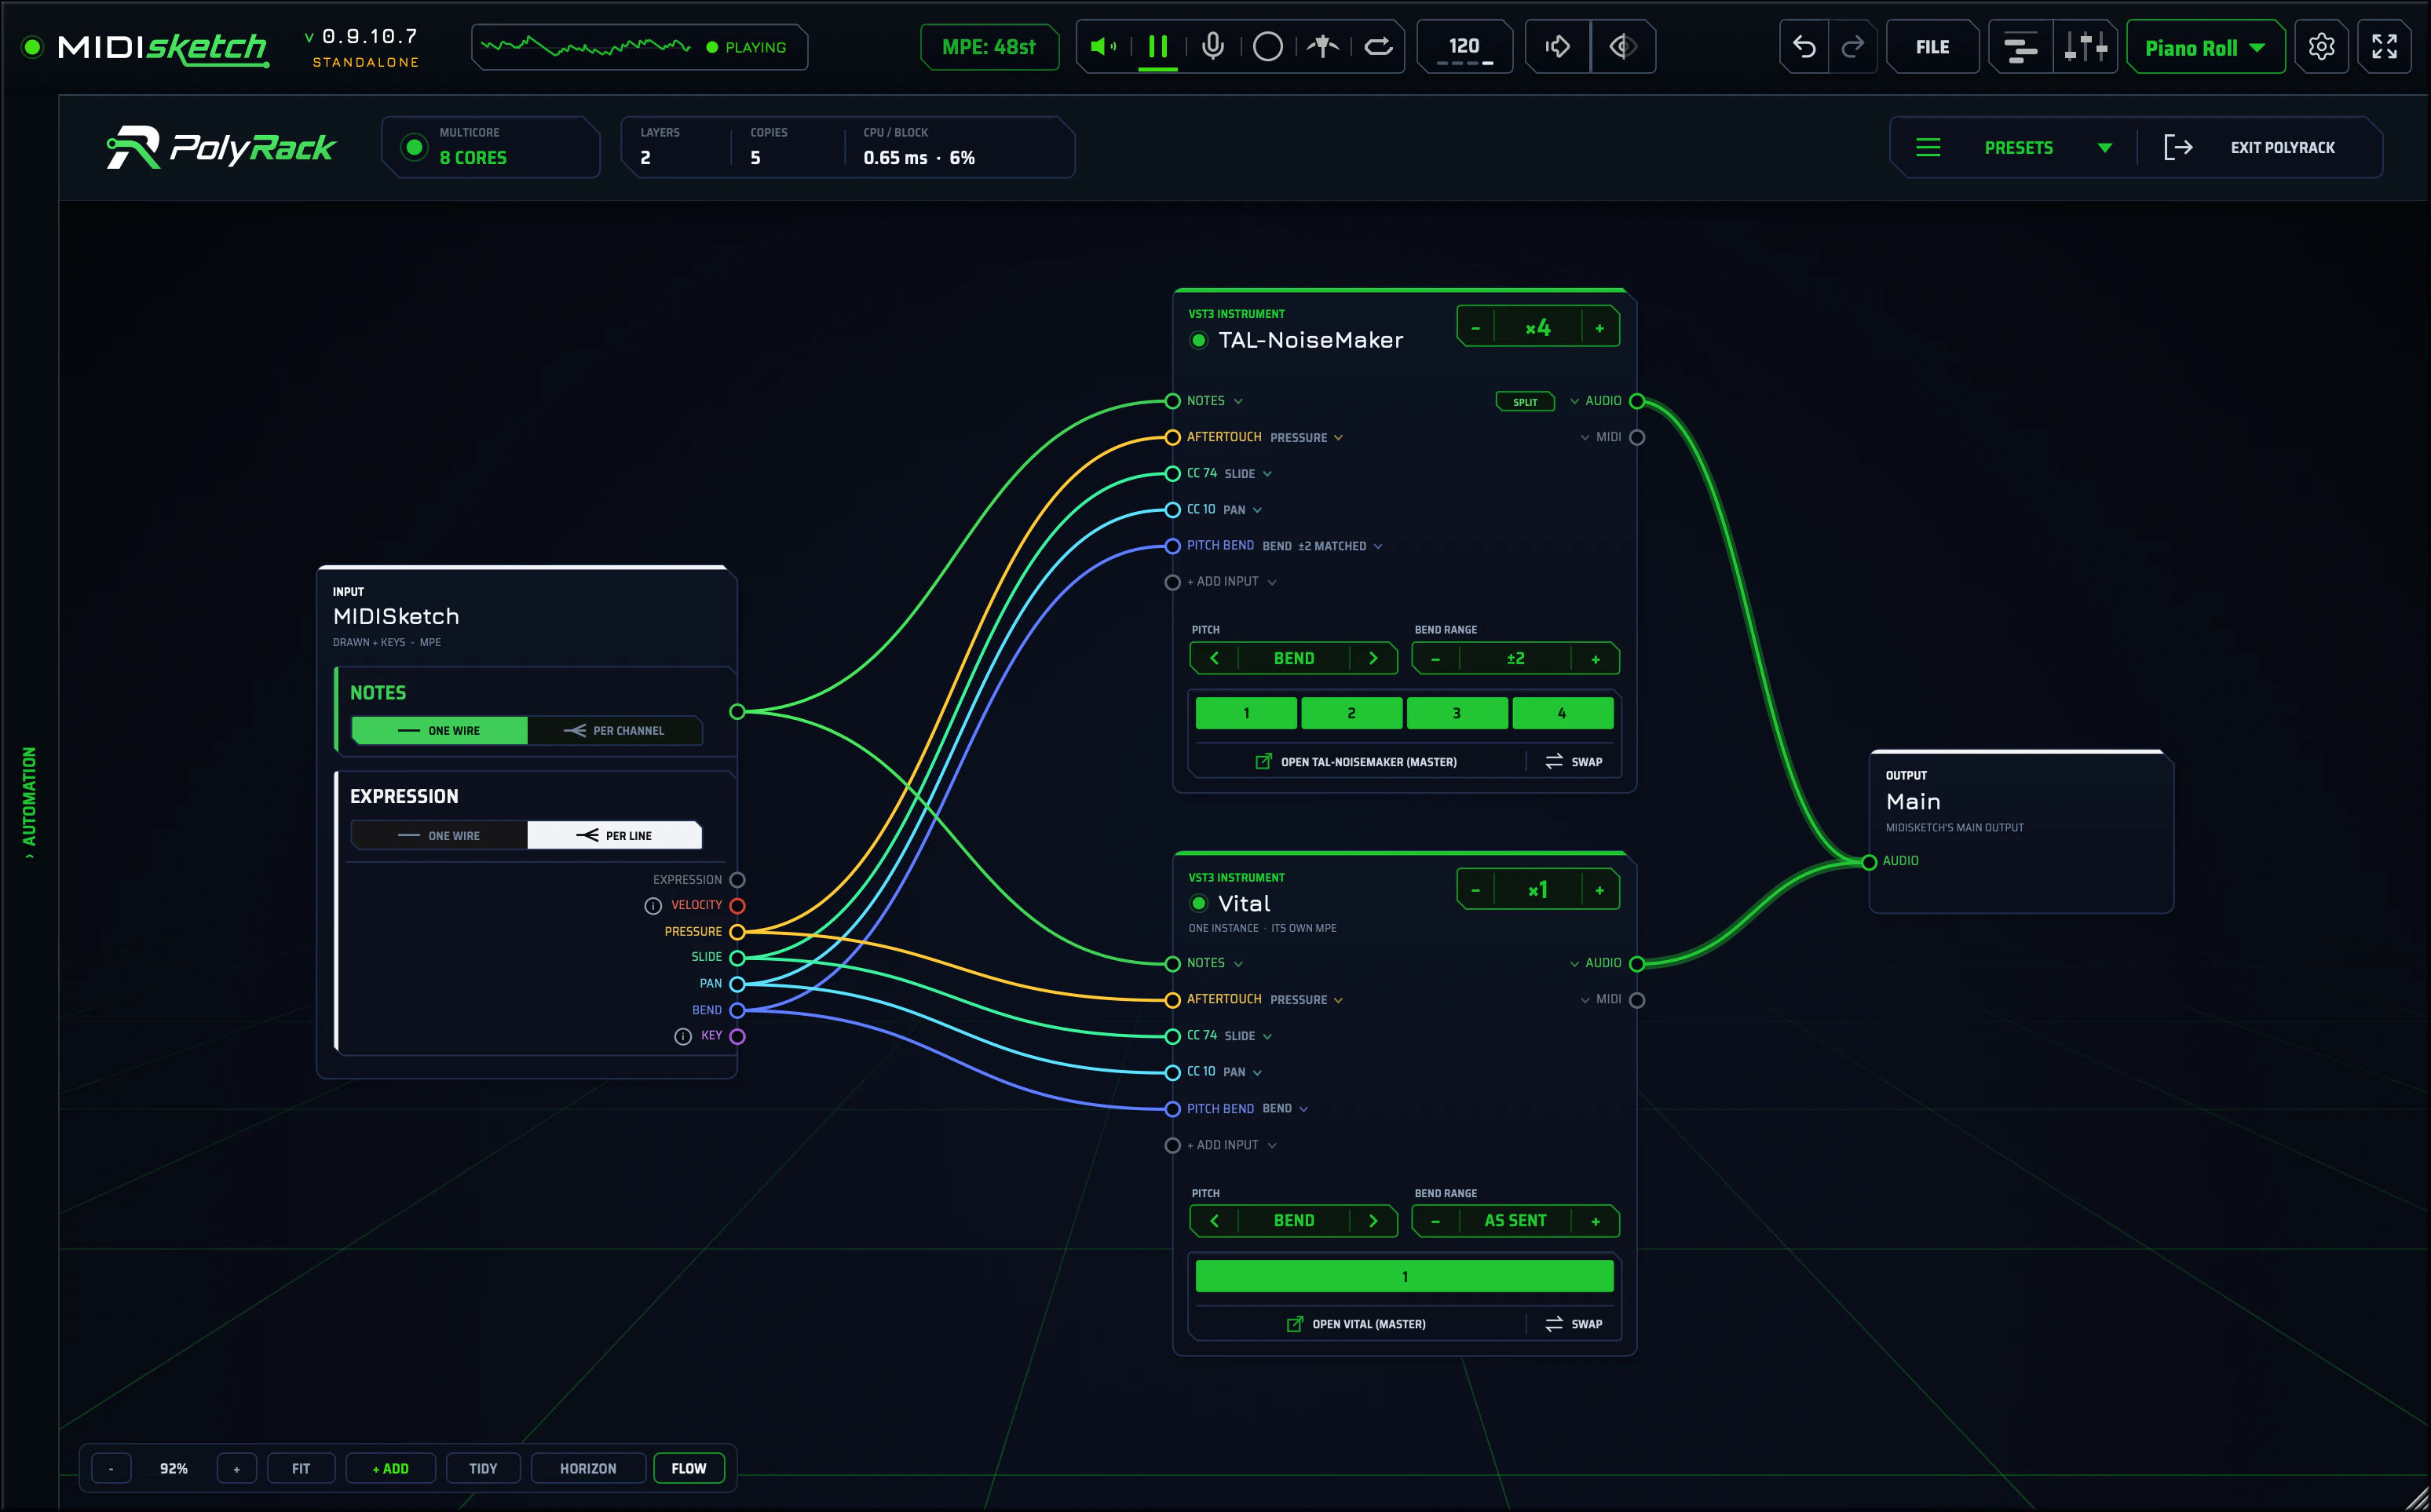Screen dimensions: 2431x1512
Task: Toggle the Multicore 8 CORES power indicator
Action: [x=413, y=147]
